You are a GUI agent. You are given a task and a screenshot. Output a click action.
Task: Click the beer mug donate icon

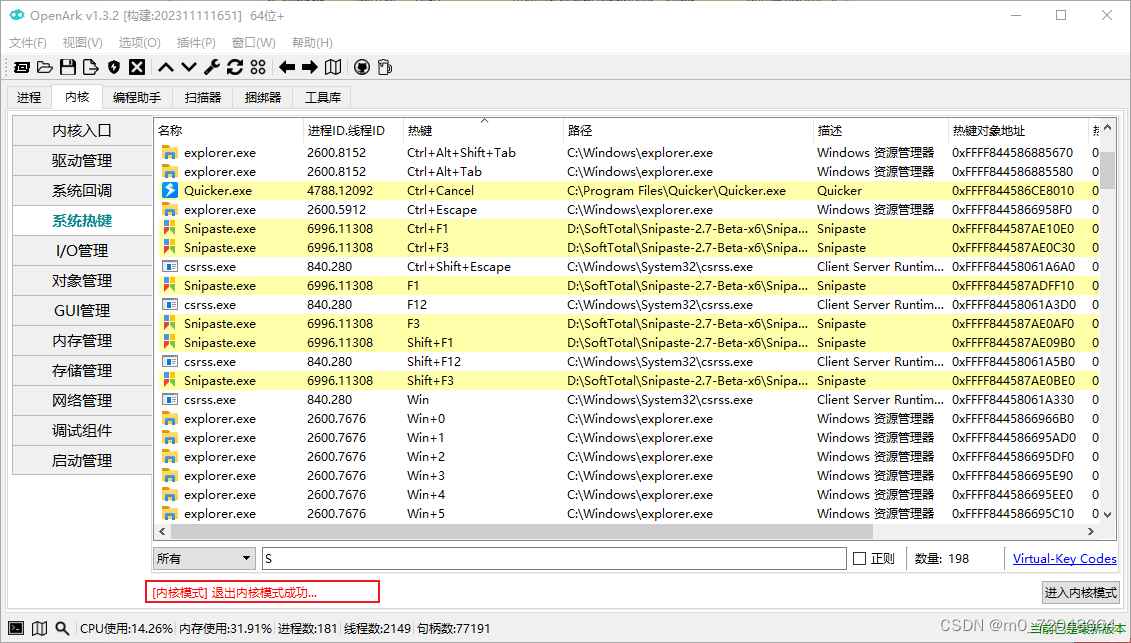click(384, 67)
